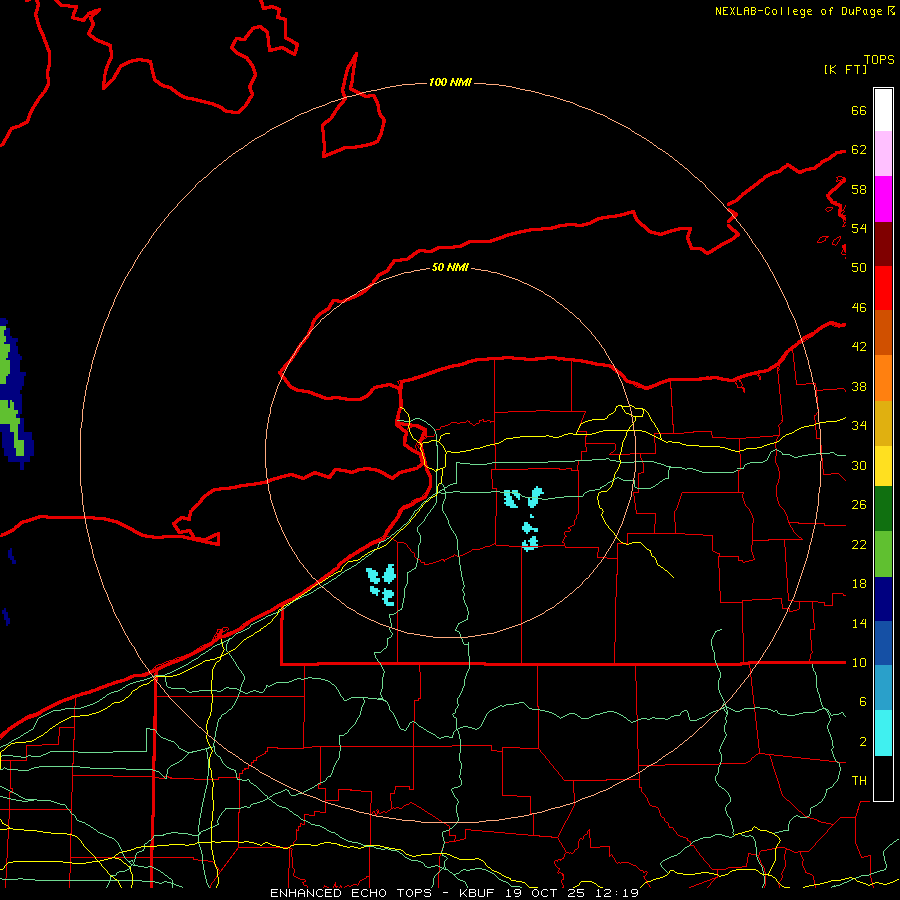Select the dark green legend swatch
Screen dimensions: 900x900
(883, 509)
